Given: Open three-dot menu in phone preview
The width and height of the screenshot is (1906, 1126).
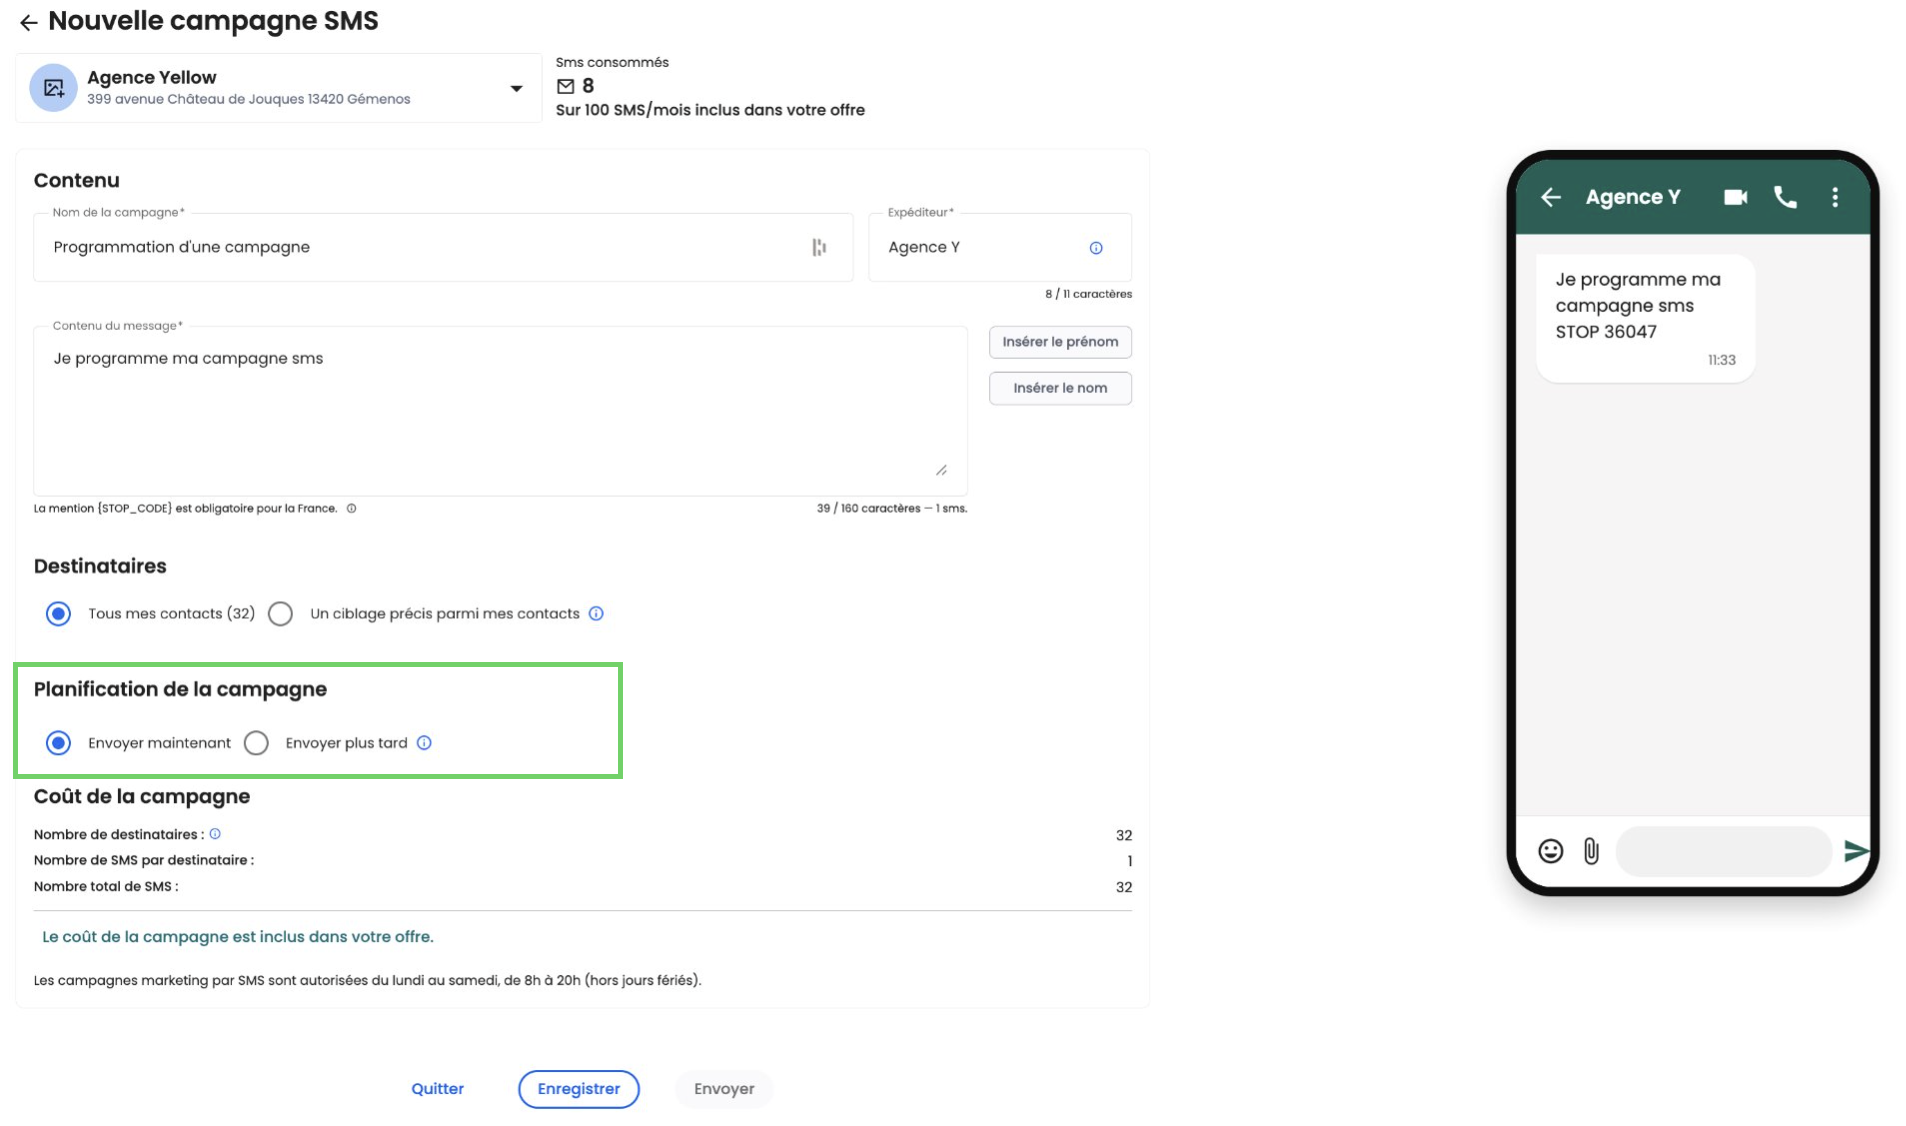Looking at the screenshot, I should point(1834,198).
